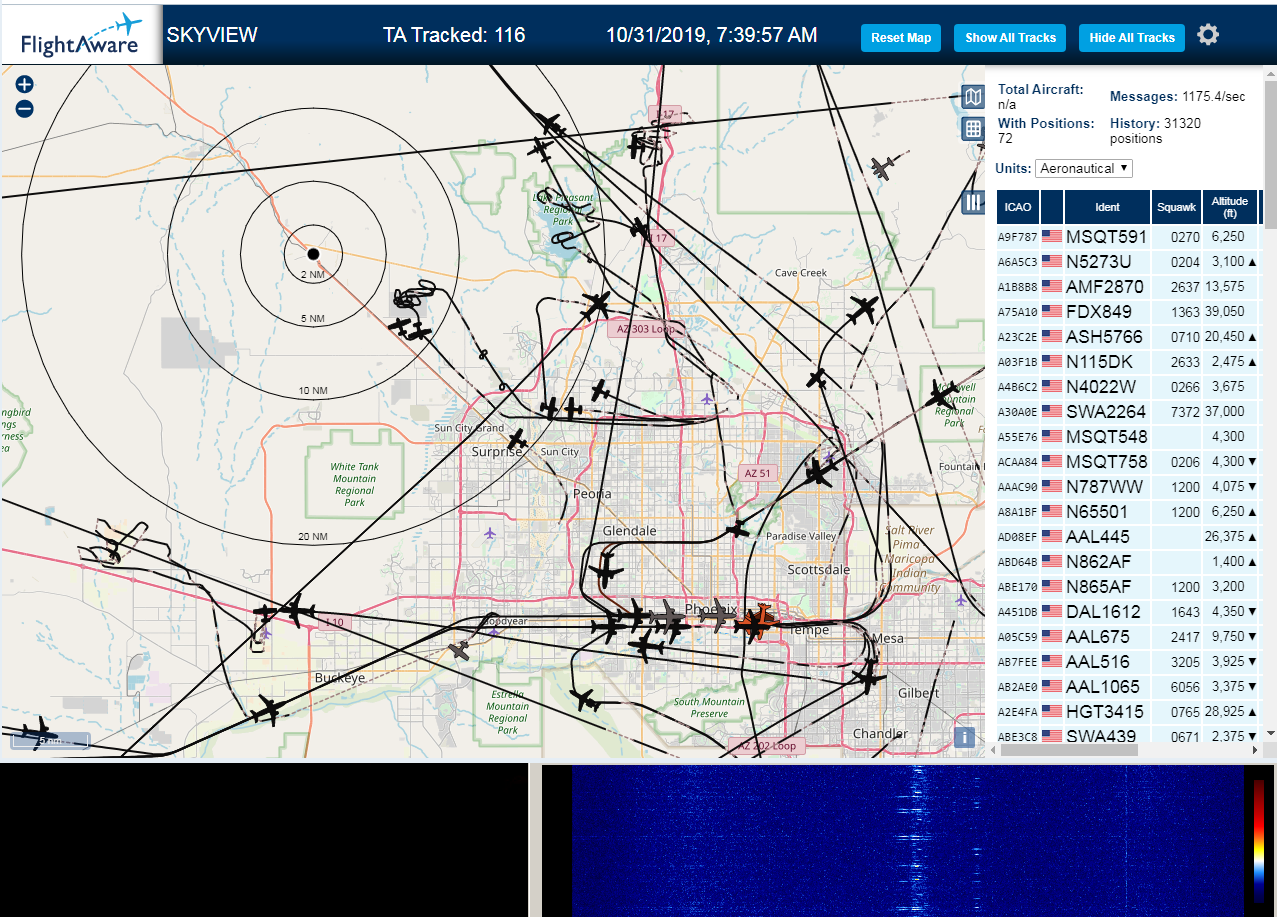Open the map layer switcher icon
The width and height of the screenshot is (1277, 917).
tap(973, 97)
